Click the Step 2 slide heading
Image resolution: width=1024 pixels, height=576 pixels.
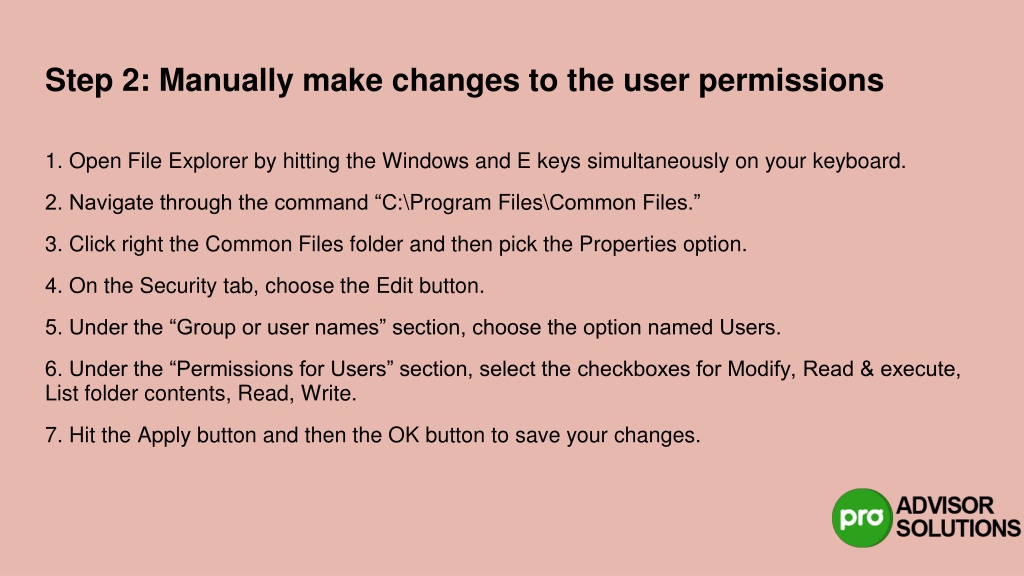pyautogui.click(x=464, y=81)
